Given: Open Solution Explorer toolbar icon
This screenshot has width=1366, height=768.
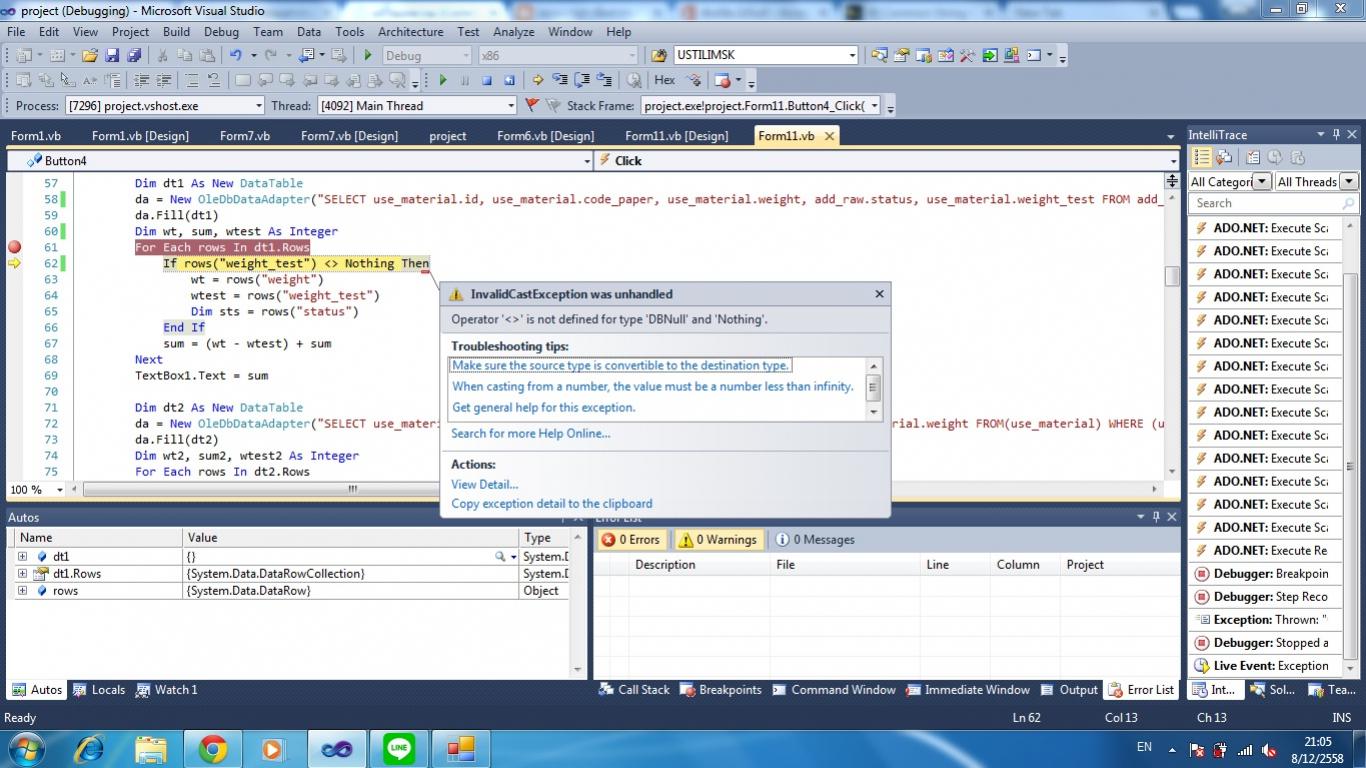Looking at the screenshot, I should 878,55.
